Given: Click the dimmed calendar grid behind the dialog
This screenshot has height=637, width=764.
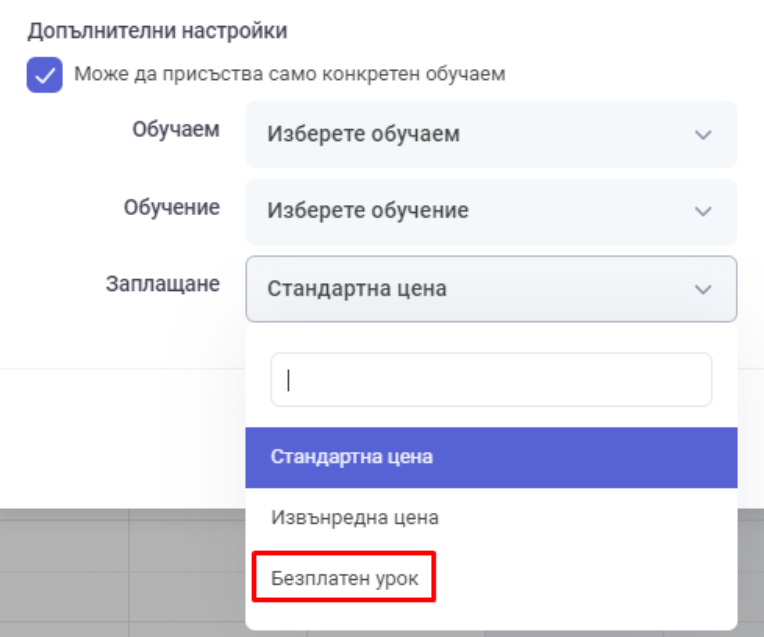Looking at the screenshot, I should (122, 573).
